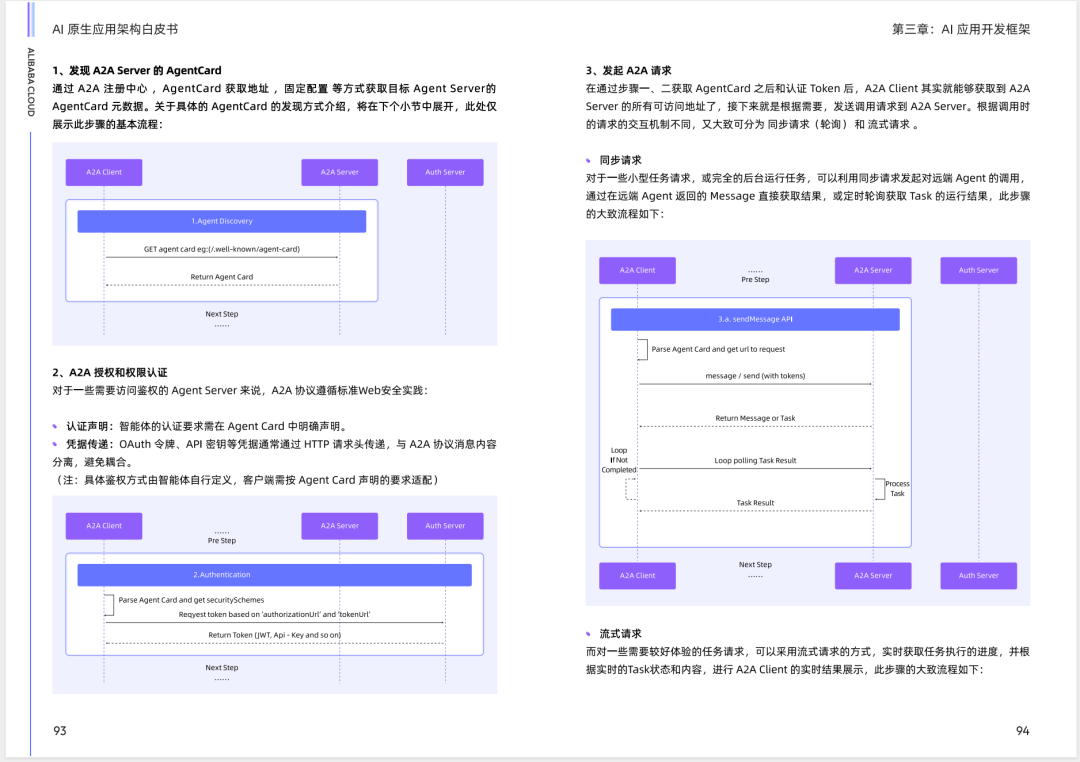Screen dimensions: 1080x762
Task: Click the "Loop polling Task Result" label
Action: click(x=755, y=460)
